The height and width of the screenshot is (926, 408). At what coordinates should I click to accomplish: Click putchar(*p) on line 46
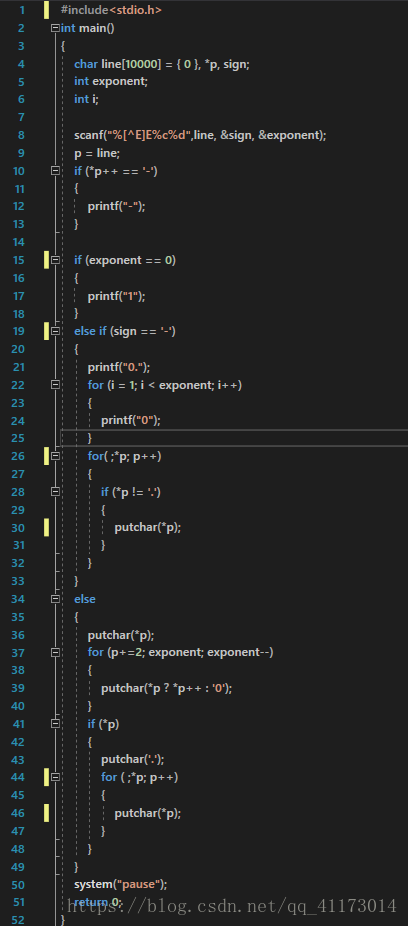point(148,813)
